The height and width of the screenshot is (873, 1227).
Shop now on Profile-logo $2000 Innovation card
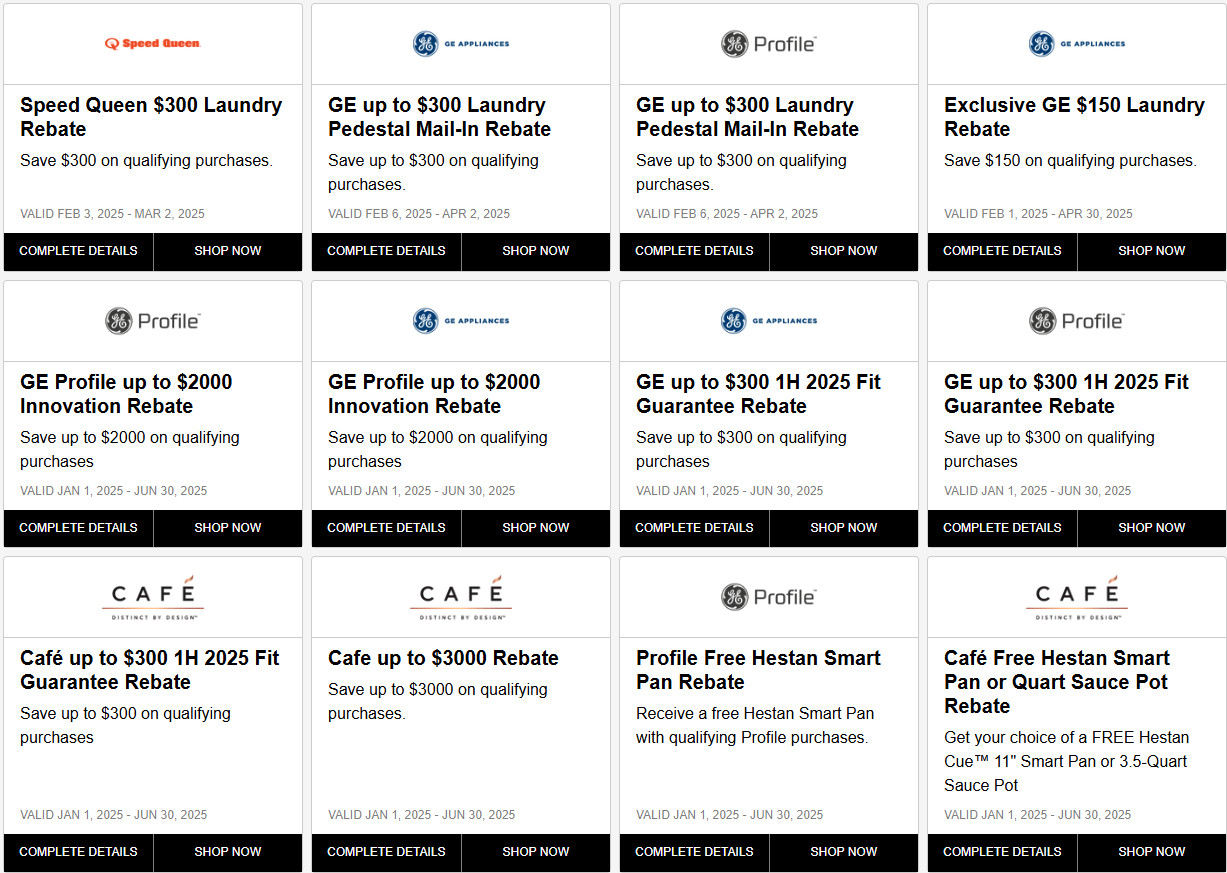click(x=228, y=528)
